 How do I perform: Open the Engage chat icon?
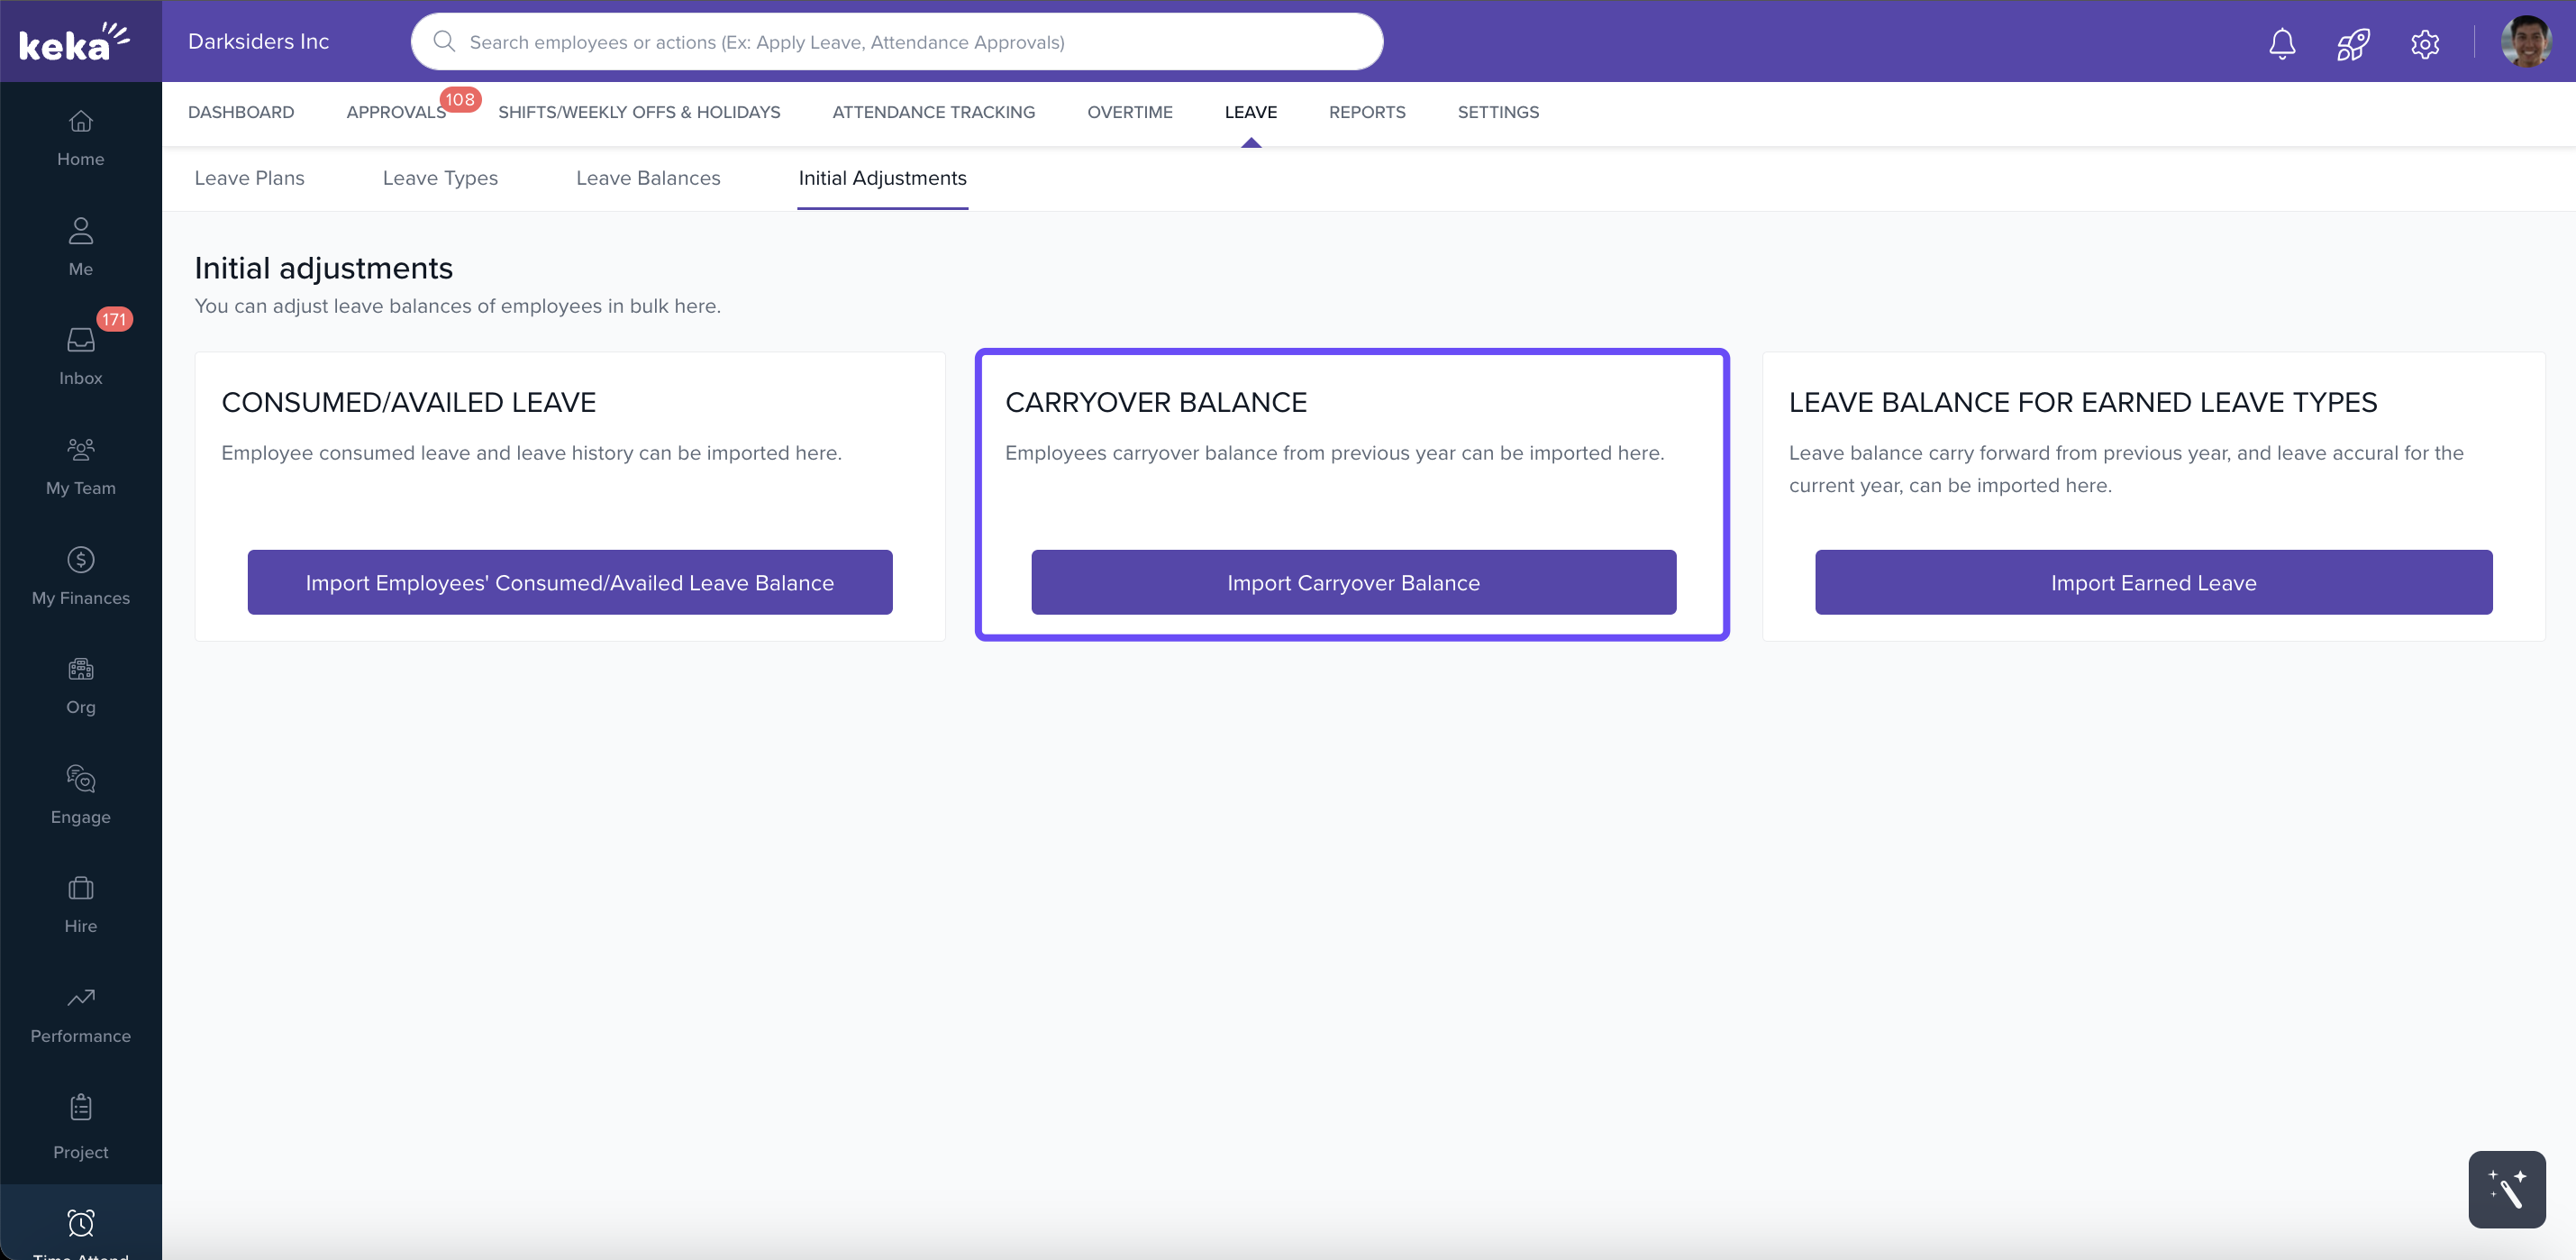click(x=80, y=779)
